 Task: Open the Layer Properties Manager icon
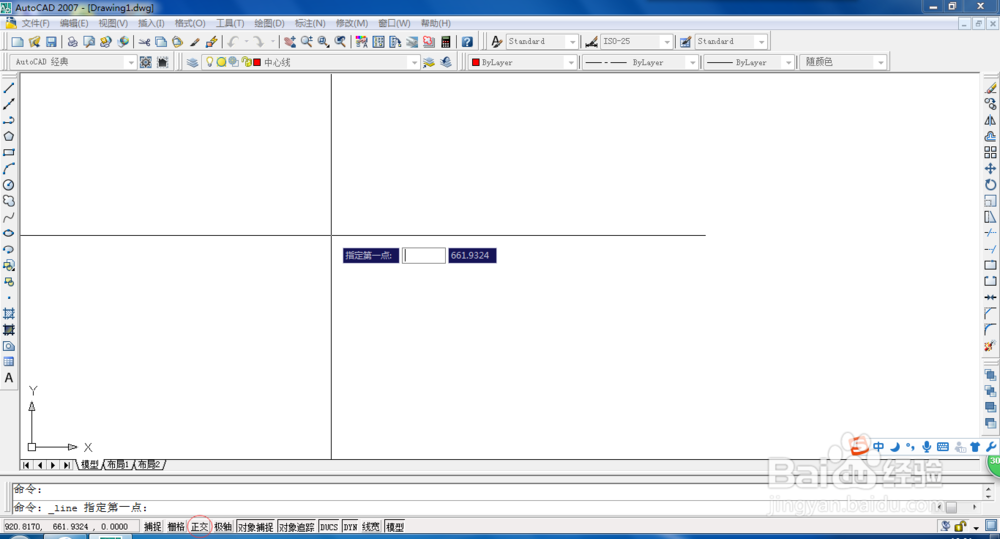(192, 62)
